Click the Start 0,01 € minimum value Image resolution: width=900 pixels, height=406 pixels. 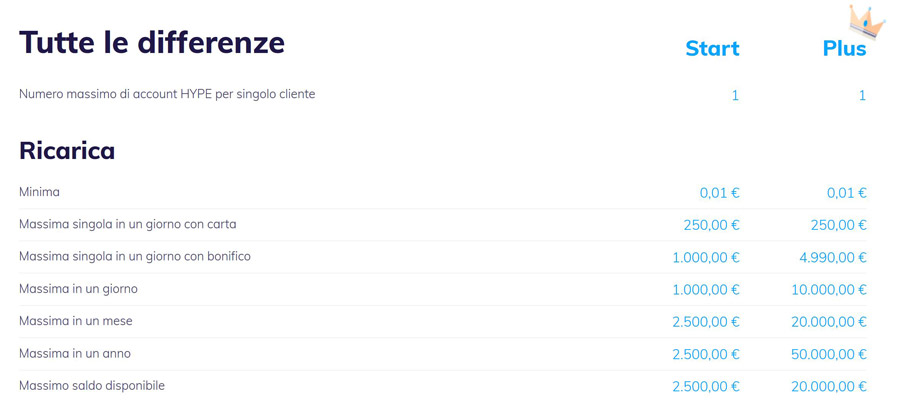[x=720, y=194]
